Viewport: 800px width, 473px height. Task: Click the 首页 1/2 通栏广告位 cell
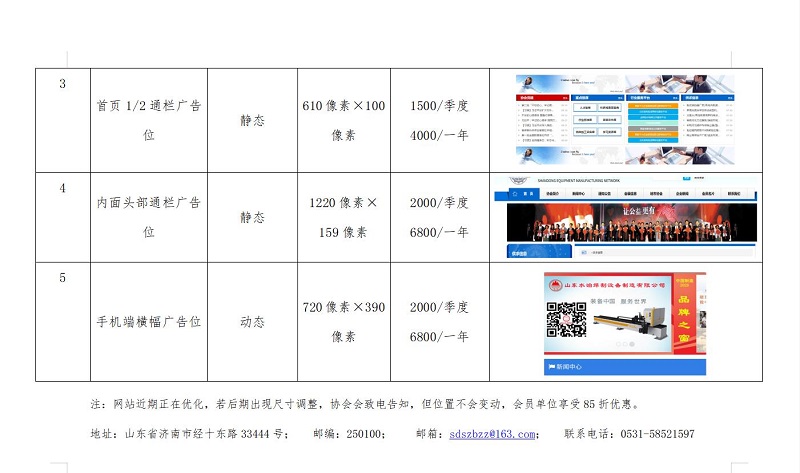(149, 120)
